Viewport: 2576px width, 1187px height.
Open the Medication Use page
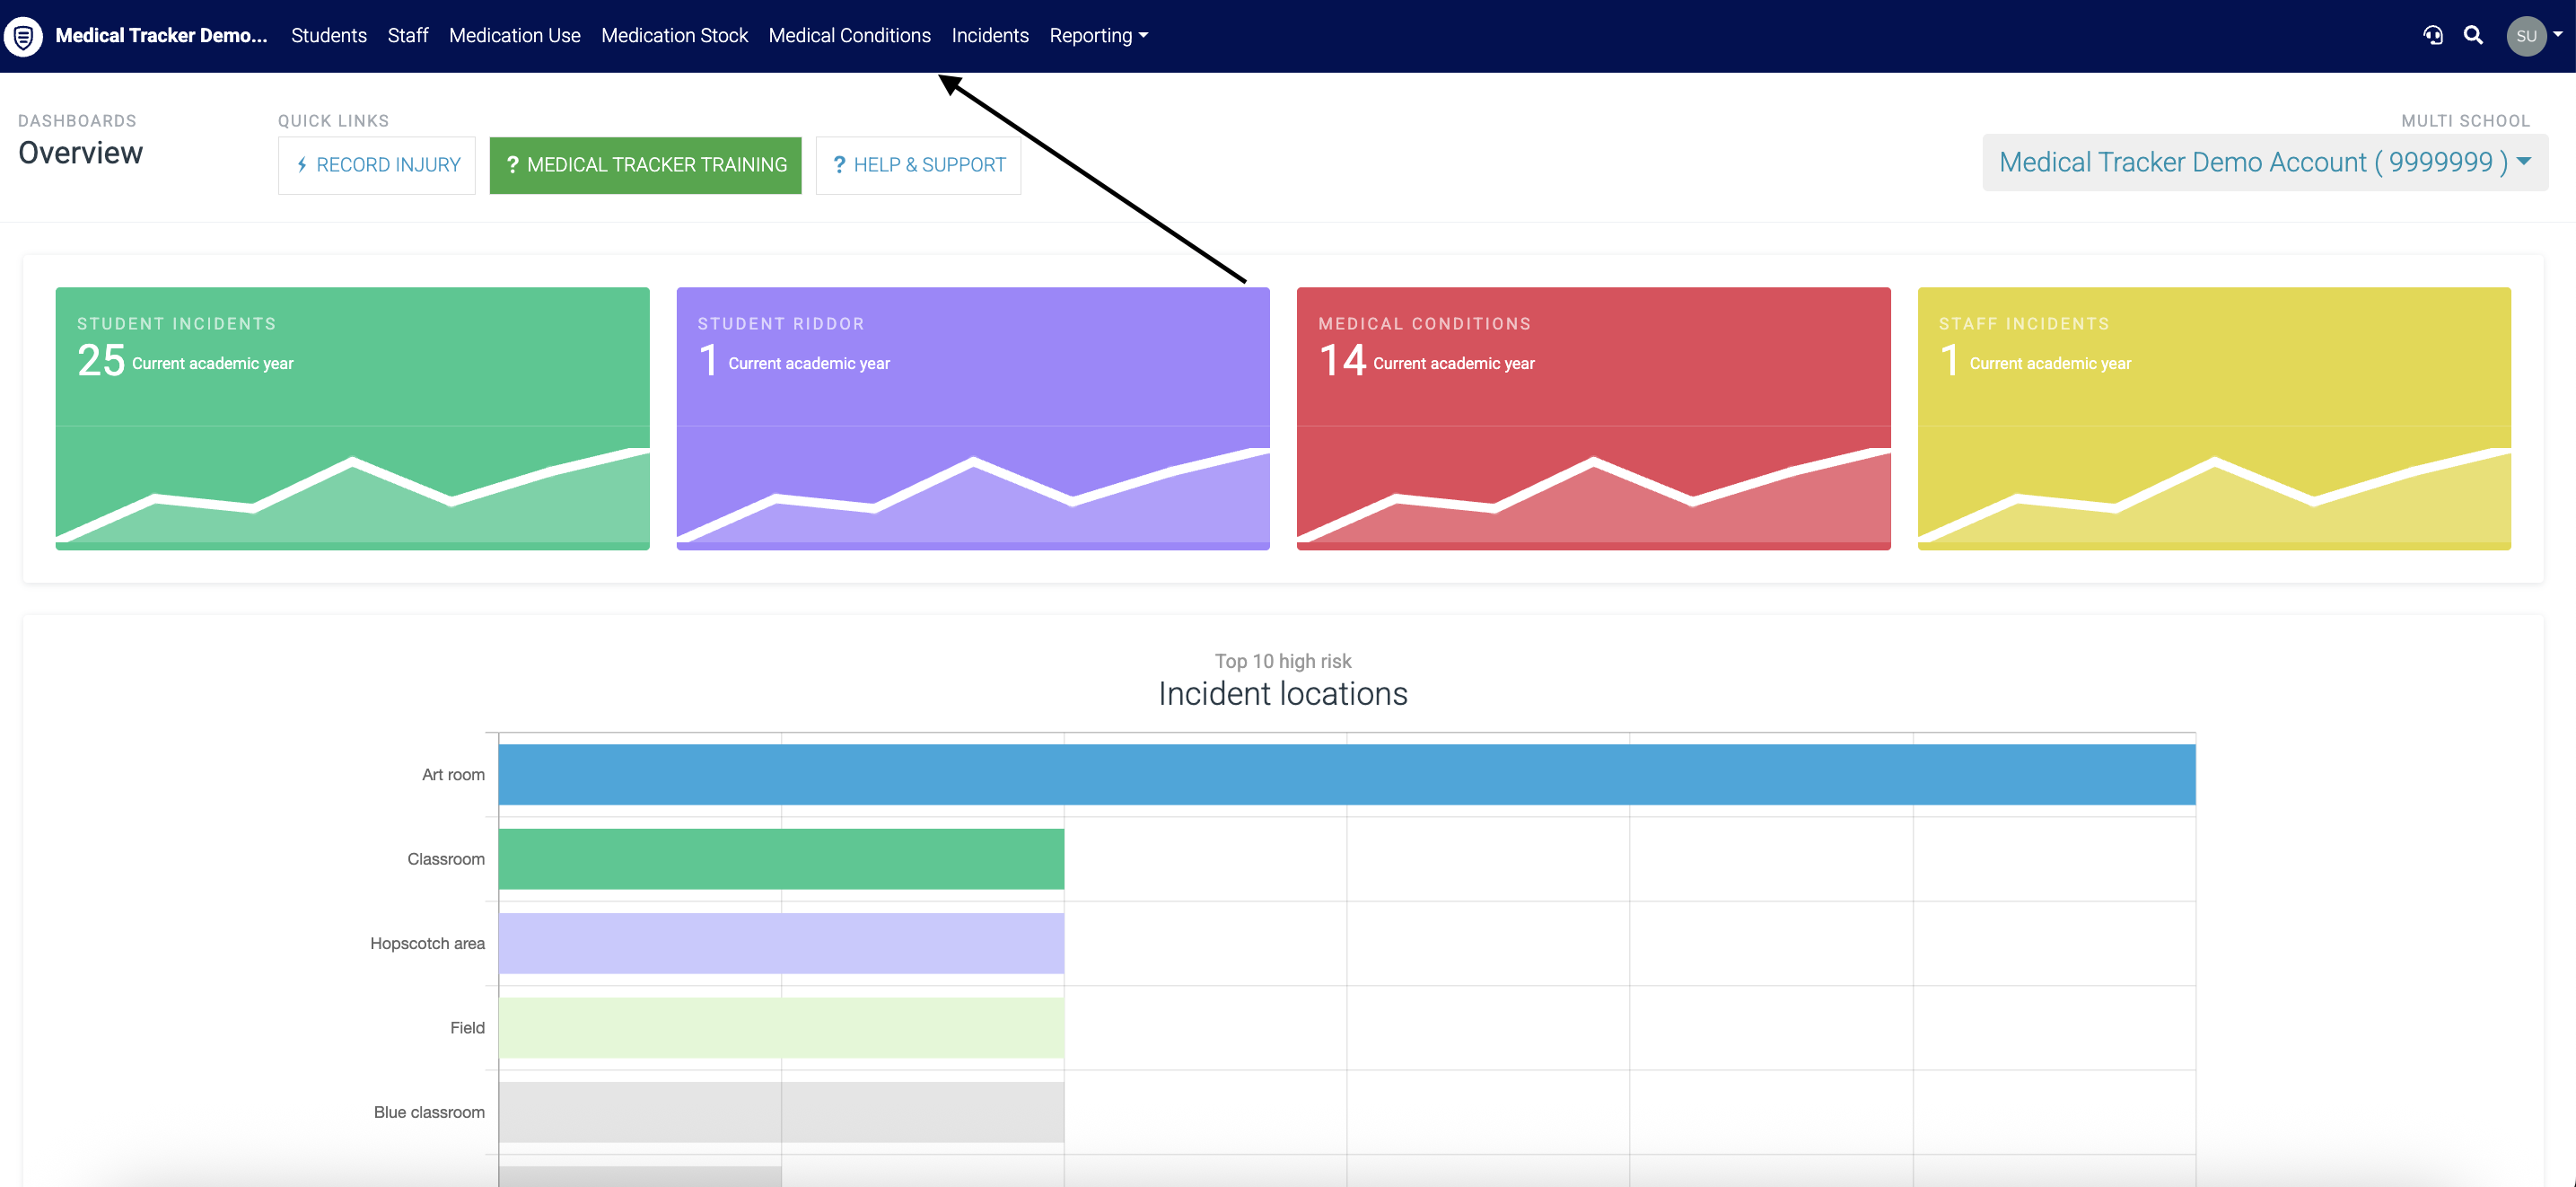click(x=515, y=36)
